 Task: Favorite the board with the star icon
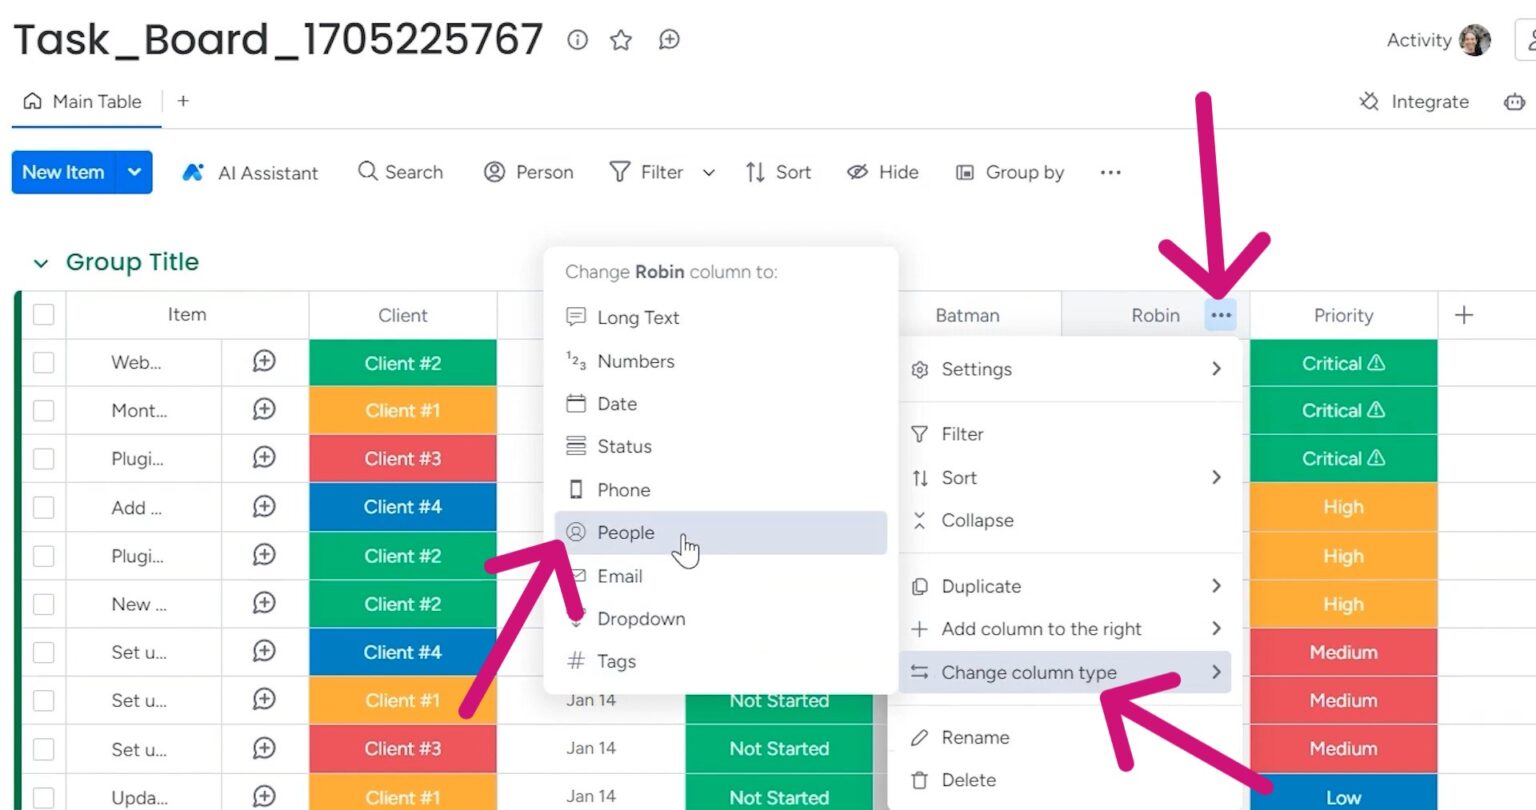pos(621,40)
